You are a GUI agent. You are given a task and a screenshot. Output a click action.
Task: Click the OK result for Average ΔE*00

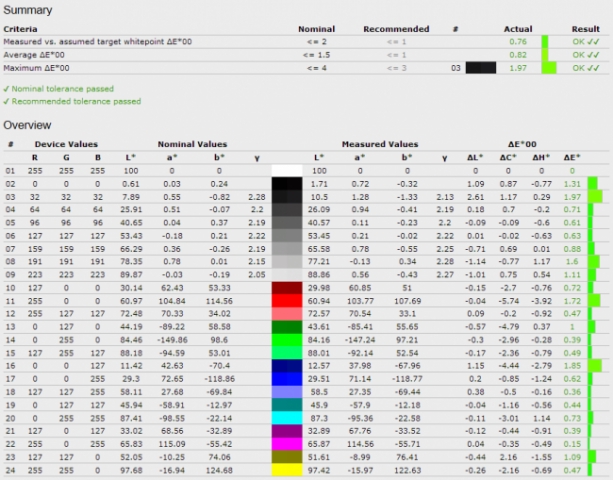pos(578,54)
